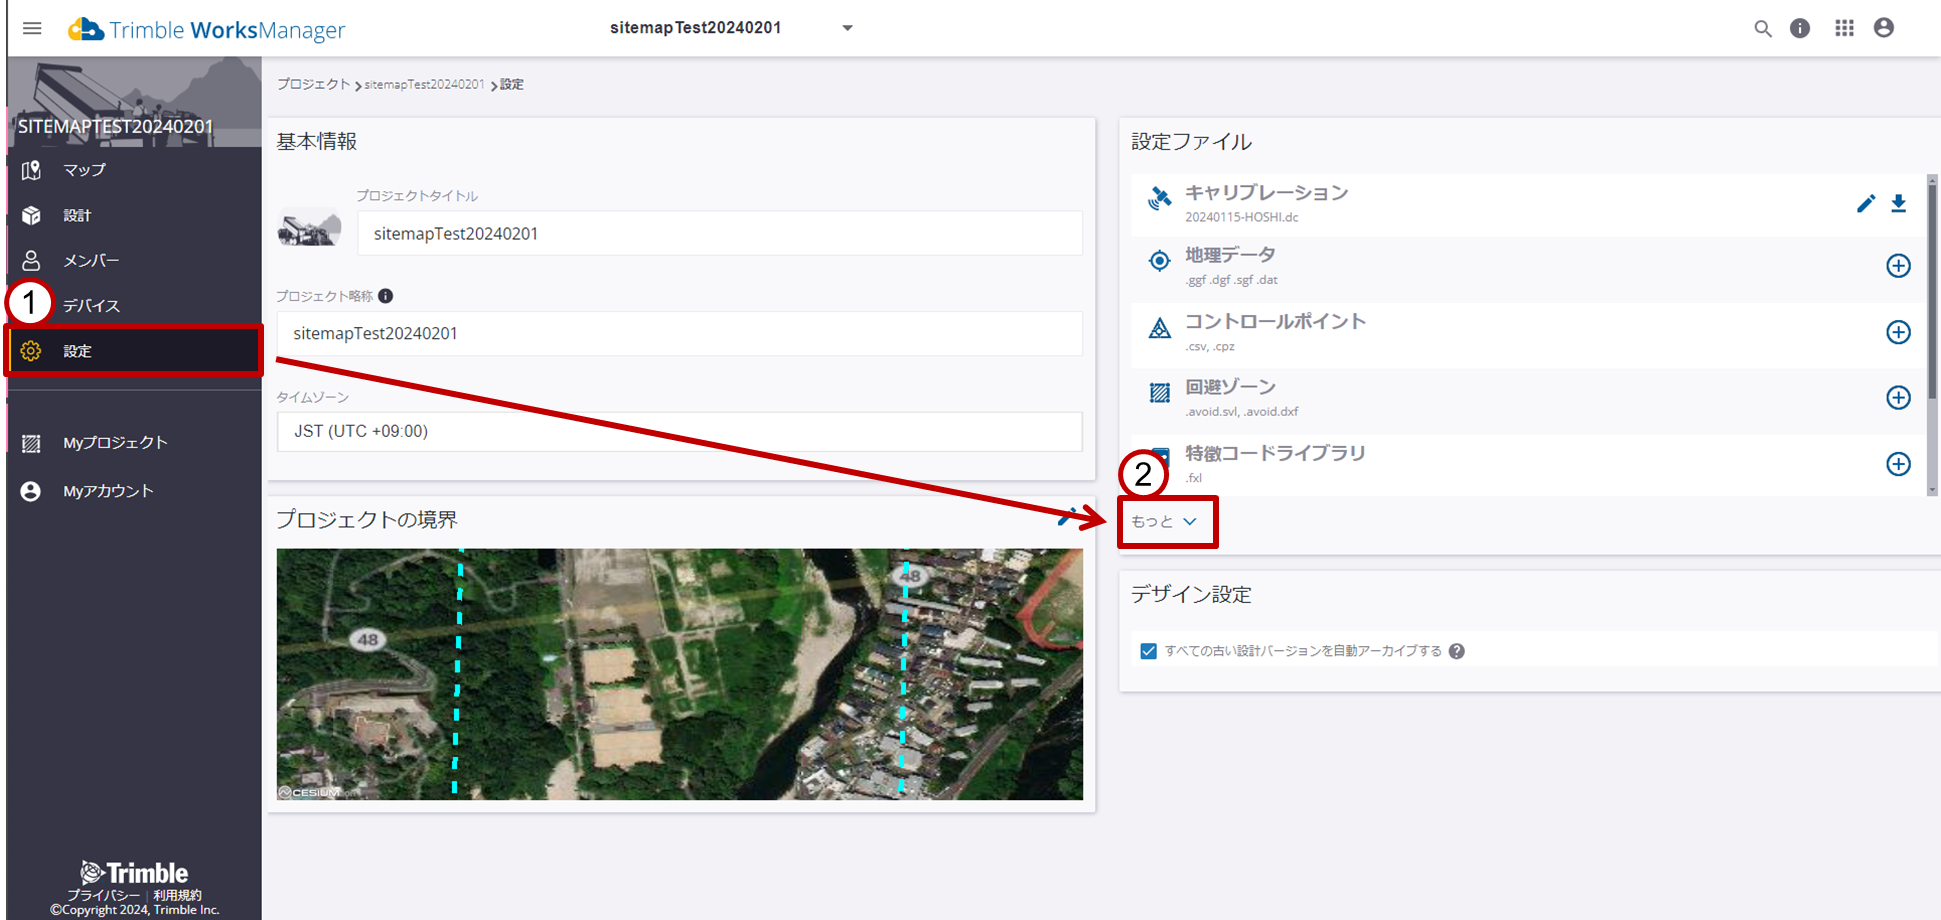
Task: Edit the calibration file with pencil icon
Action: pyautogui.click(x=1865, y=204)
